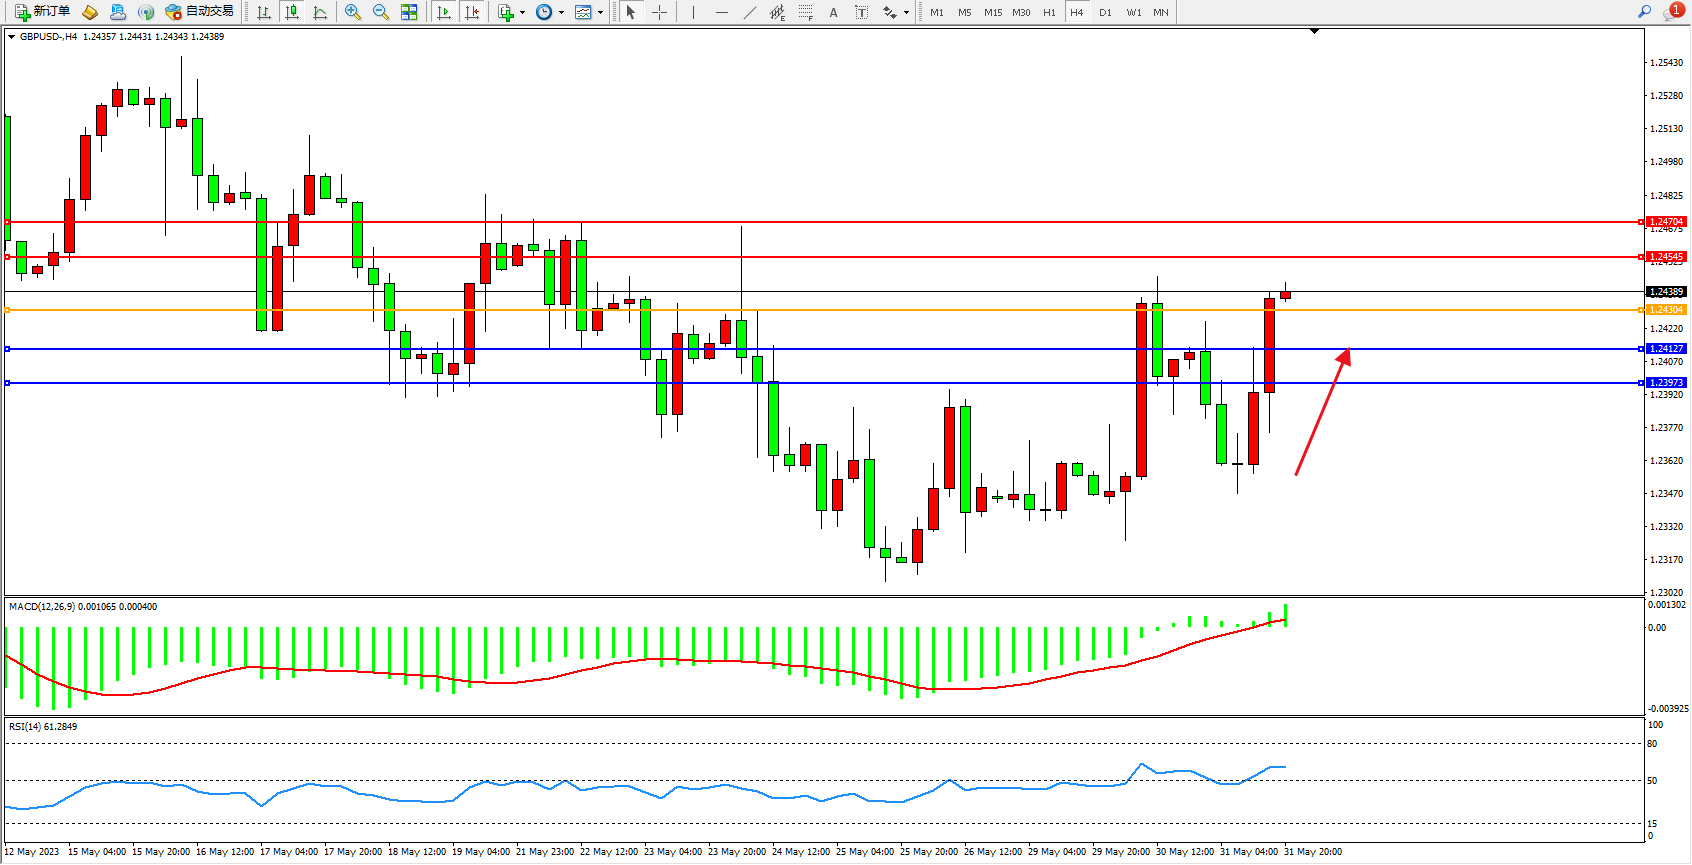
Task: Toggle AutoTrading (自动交易) on or off
Action: (x=199, y=12)
